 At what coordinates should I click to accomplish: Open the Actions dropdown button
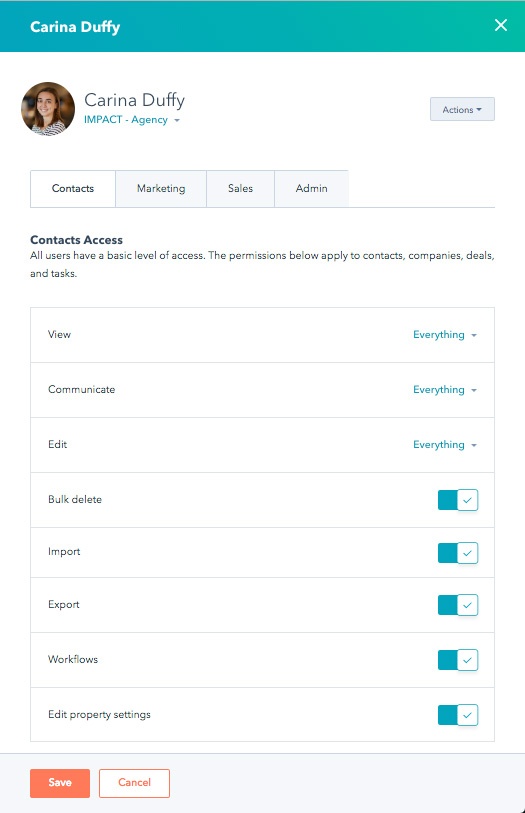coord(462,109)
